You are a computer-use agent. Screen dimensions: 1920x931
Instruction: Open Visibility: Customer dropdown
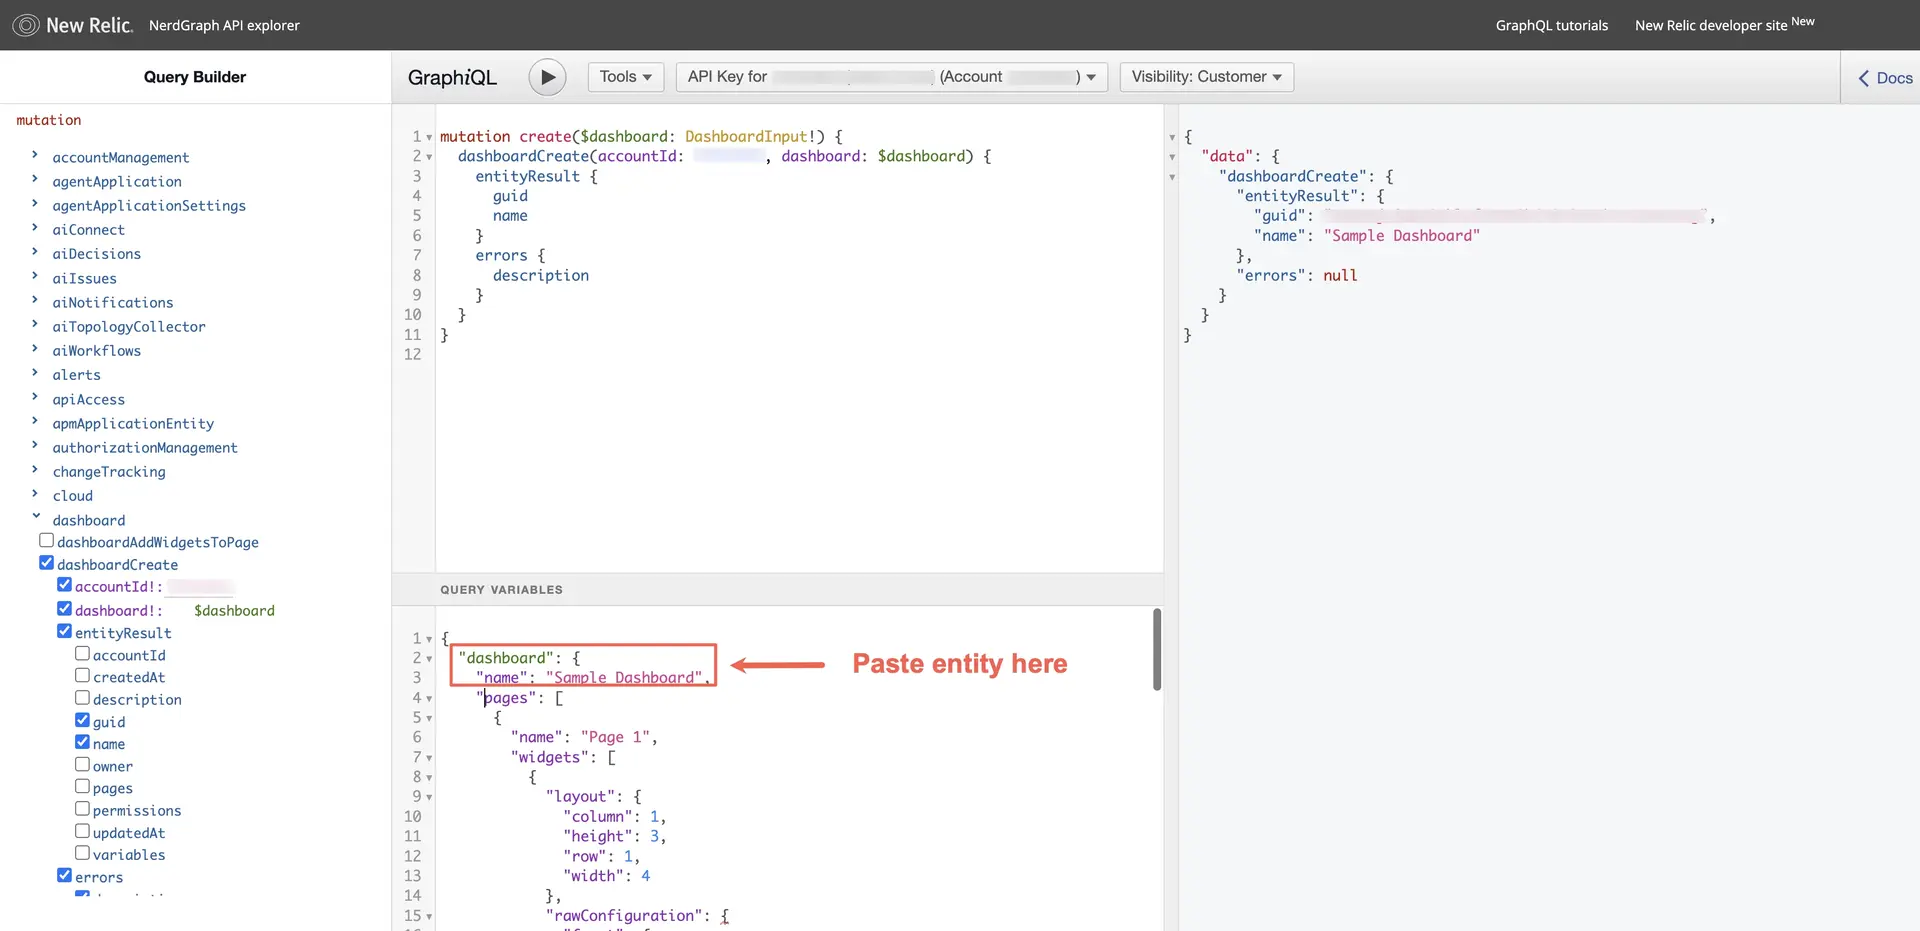point(1206,77)
